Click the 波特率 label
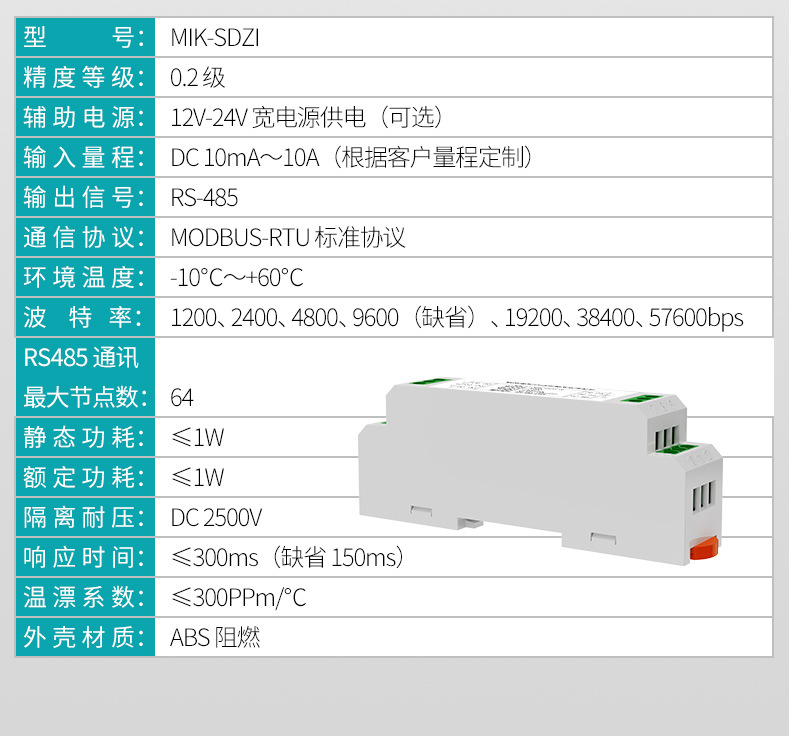Image resolution: width=790 pixels, height=736 pixels. [84, 317]
